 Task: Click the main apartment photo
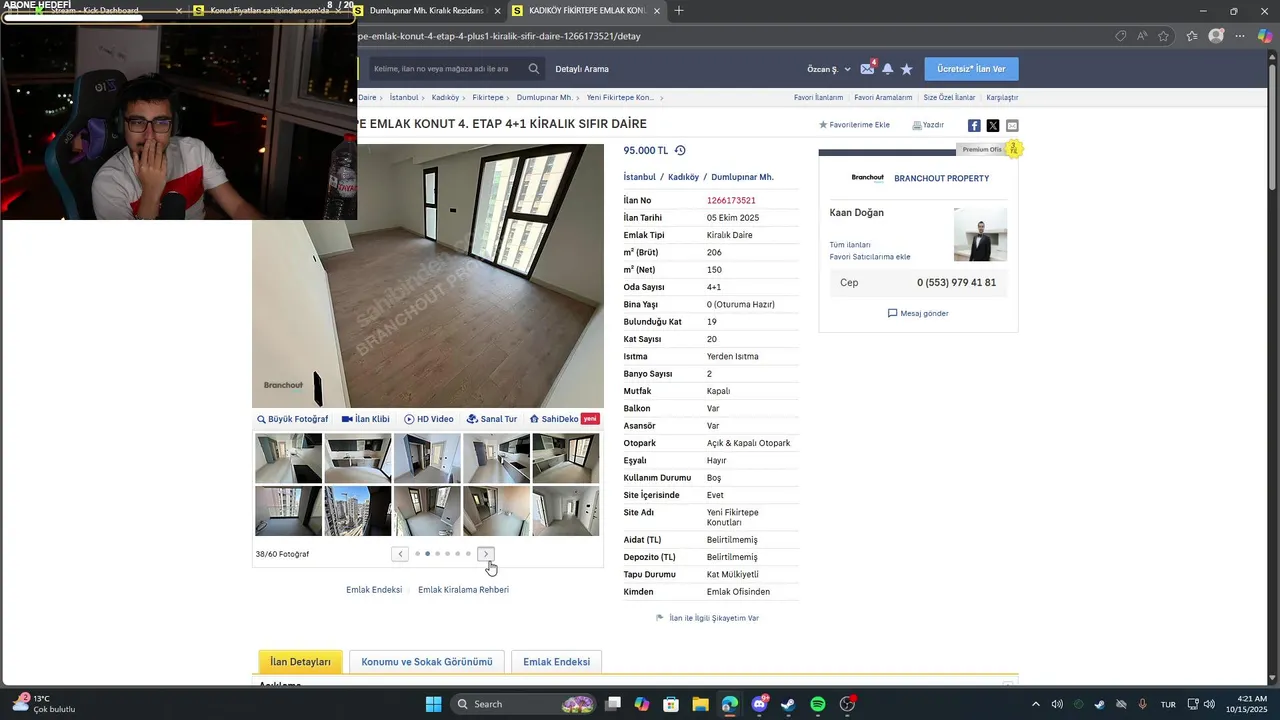(x=428, y=276)
